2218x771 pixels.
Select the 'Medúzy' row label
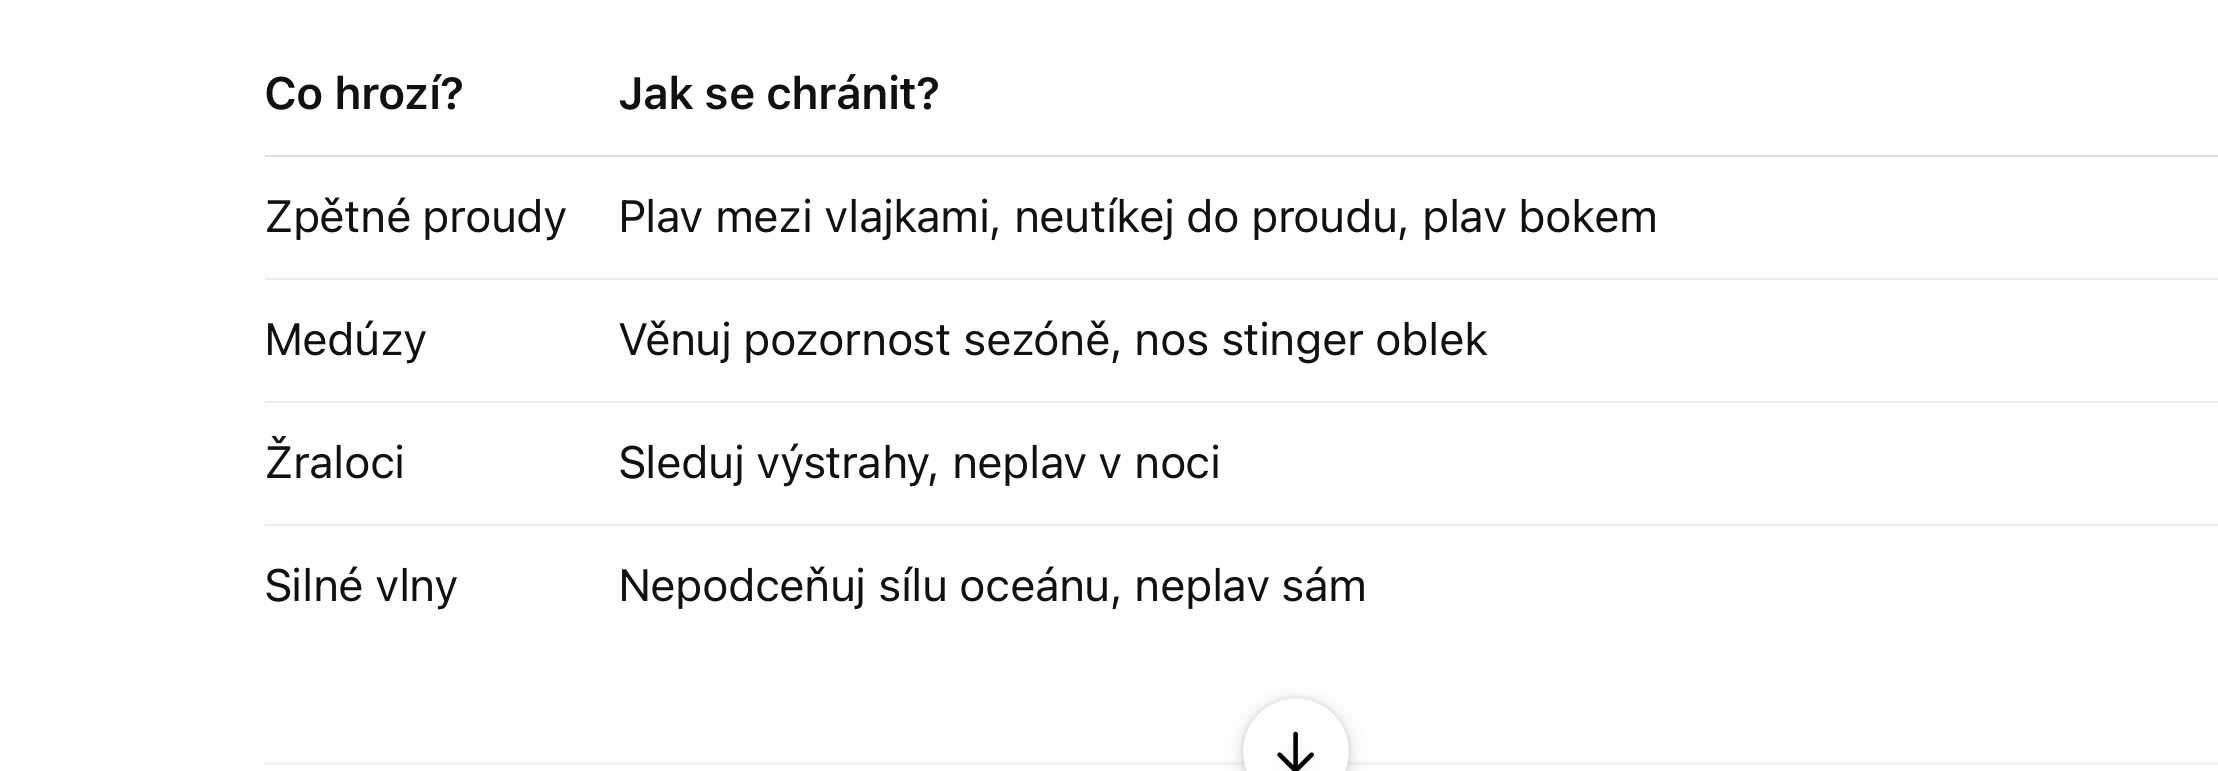345,340
